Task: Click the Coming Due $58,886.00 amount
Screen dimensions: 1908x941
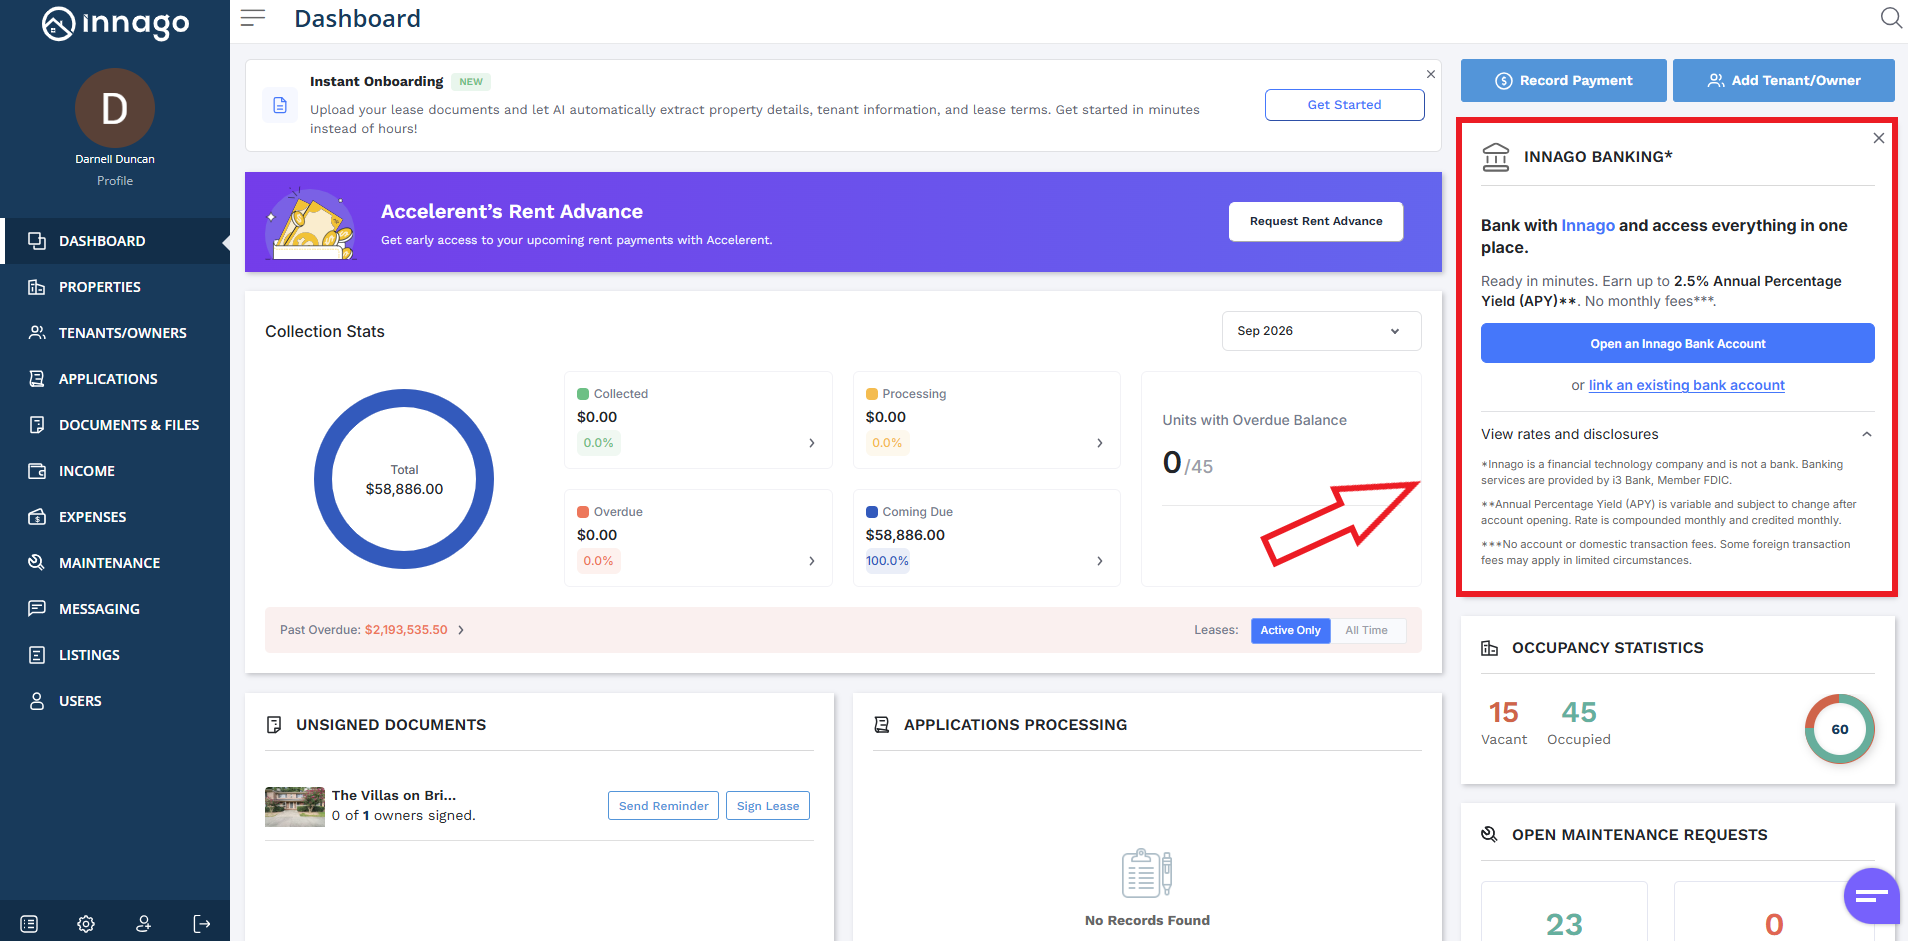Action: click(905, 535)
